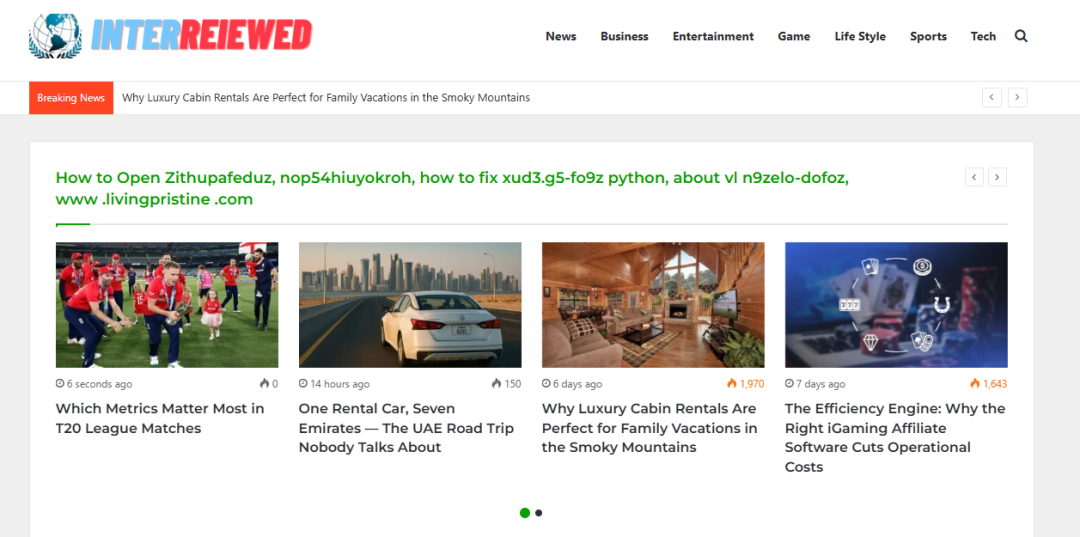Open the Entertainment menu
The width and height of the screenshot is (1080, 537).
tap(713, 36)
